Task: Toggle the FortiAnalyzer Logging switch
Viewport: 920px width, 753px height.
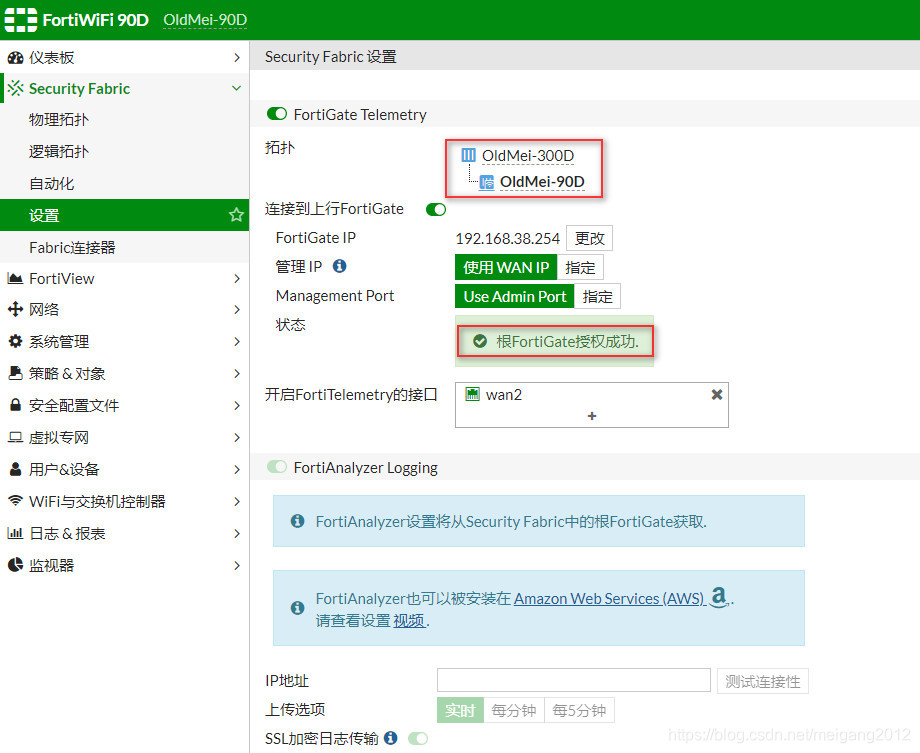Action: (x=276, y=467)
